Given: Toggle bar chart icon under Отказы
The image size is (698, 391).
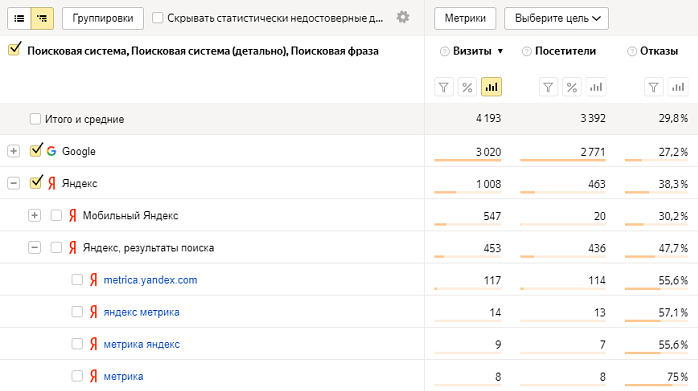Looking at the screenshot, I should (x=678, y=87).
